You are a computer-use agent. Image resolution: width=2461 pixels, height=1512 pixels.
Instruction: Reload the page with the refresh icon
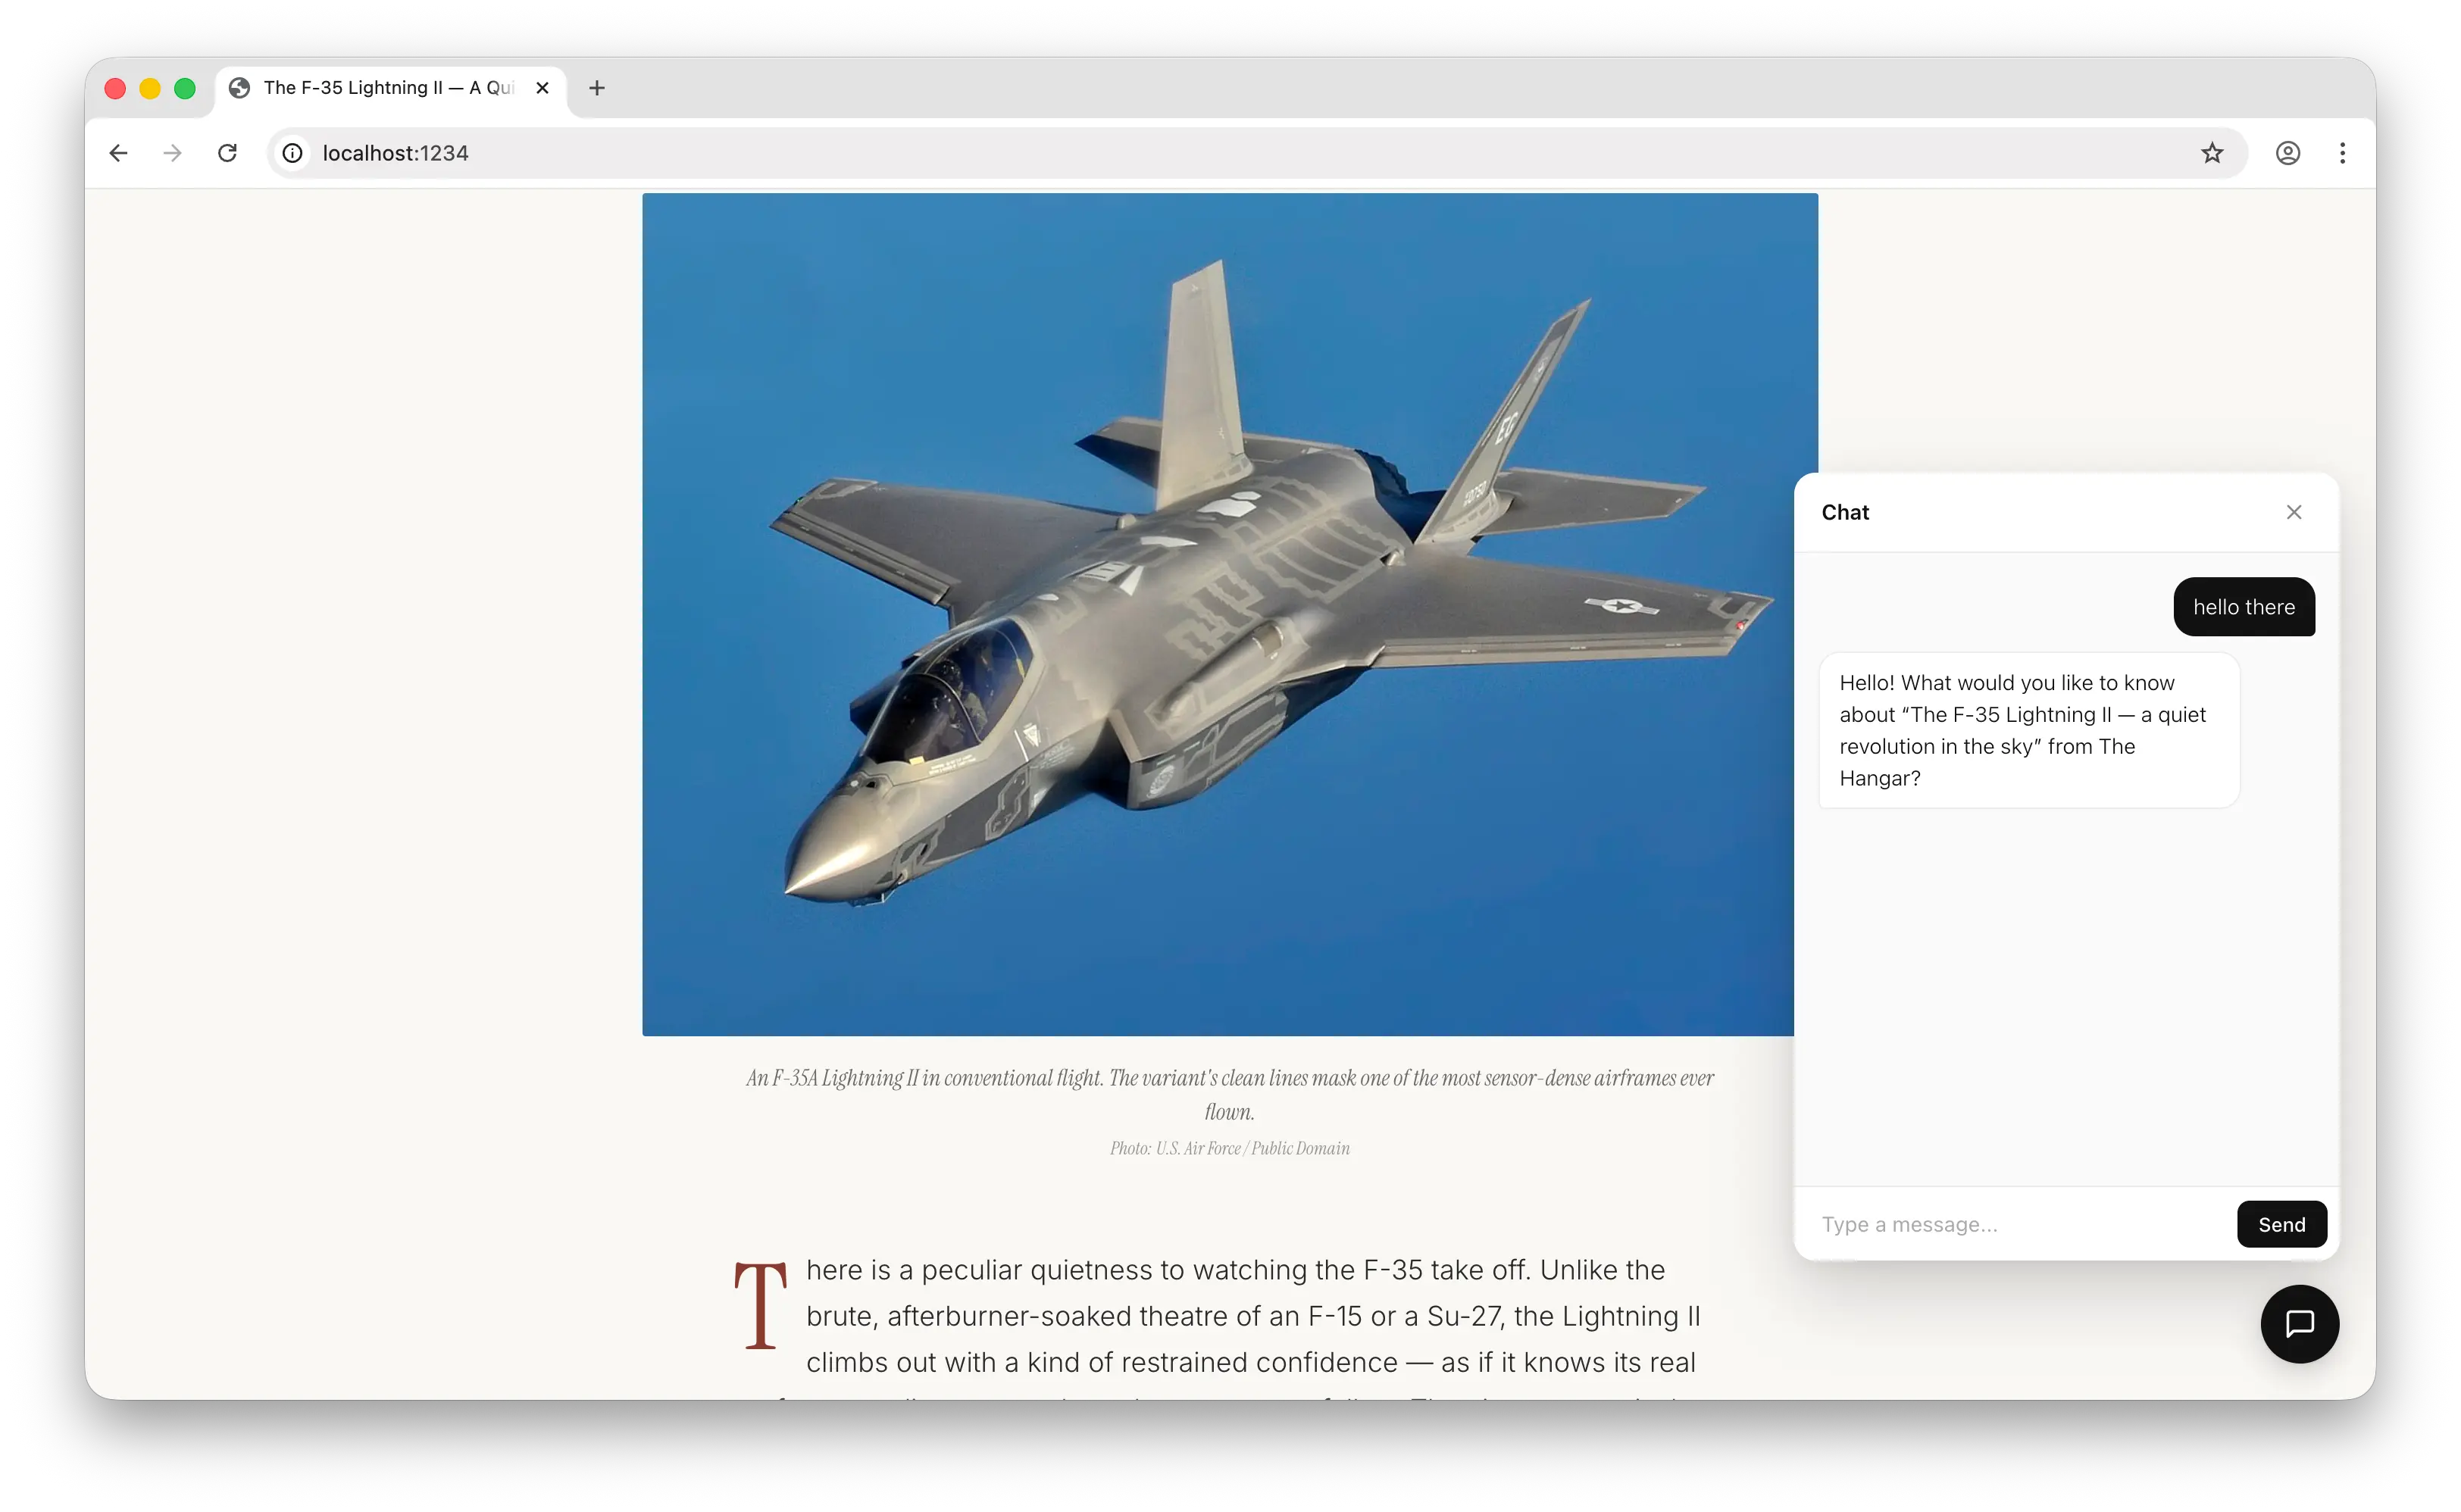[x=228, y=153]
